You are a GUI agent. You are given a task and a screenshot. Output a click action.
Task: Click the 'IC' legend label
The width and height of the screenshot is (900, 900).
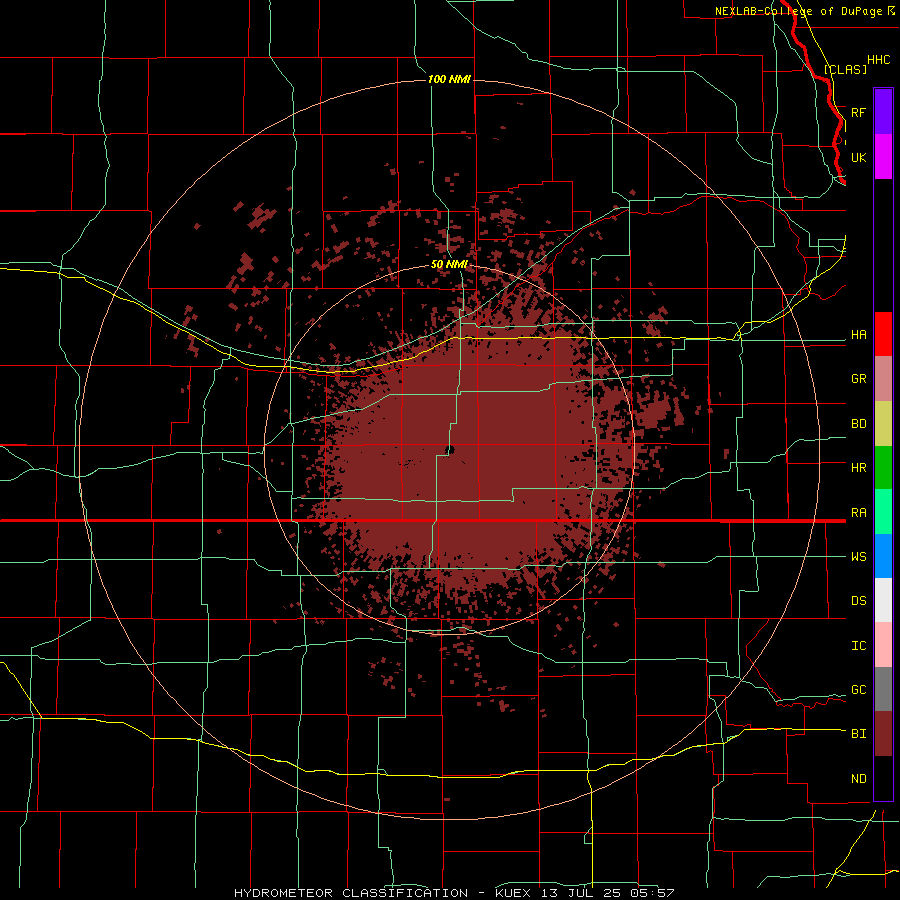pos(858,646)
